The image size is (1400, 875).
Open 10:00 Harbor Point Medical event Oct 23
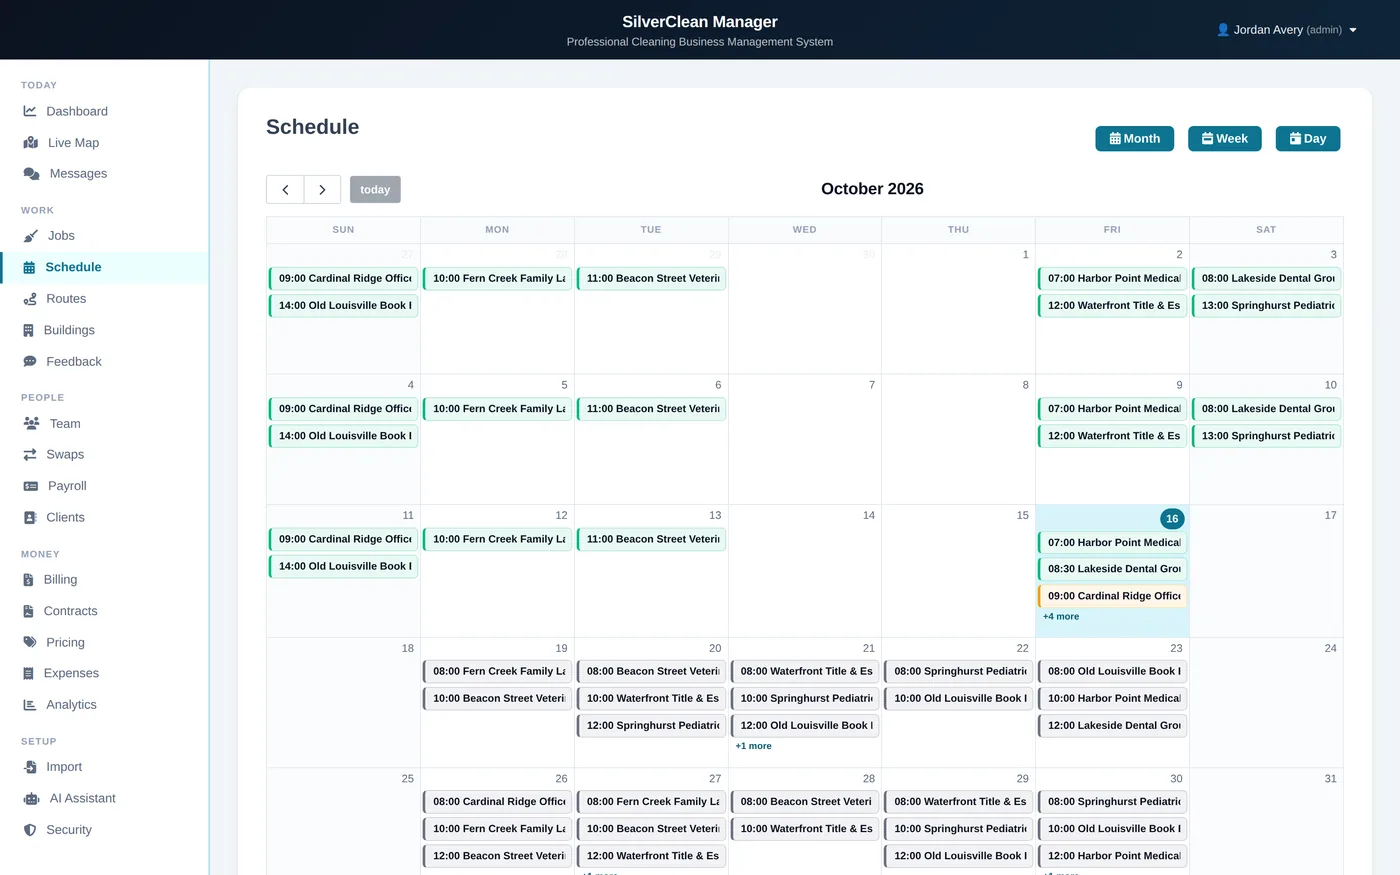pyautogui.click(x=1112, y=699)
